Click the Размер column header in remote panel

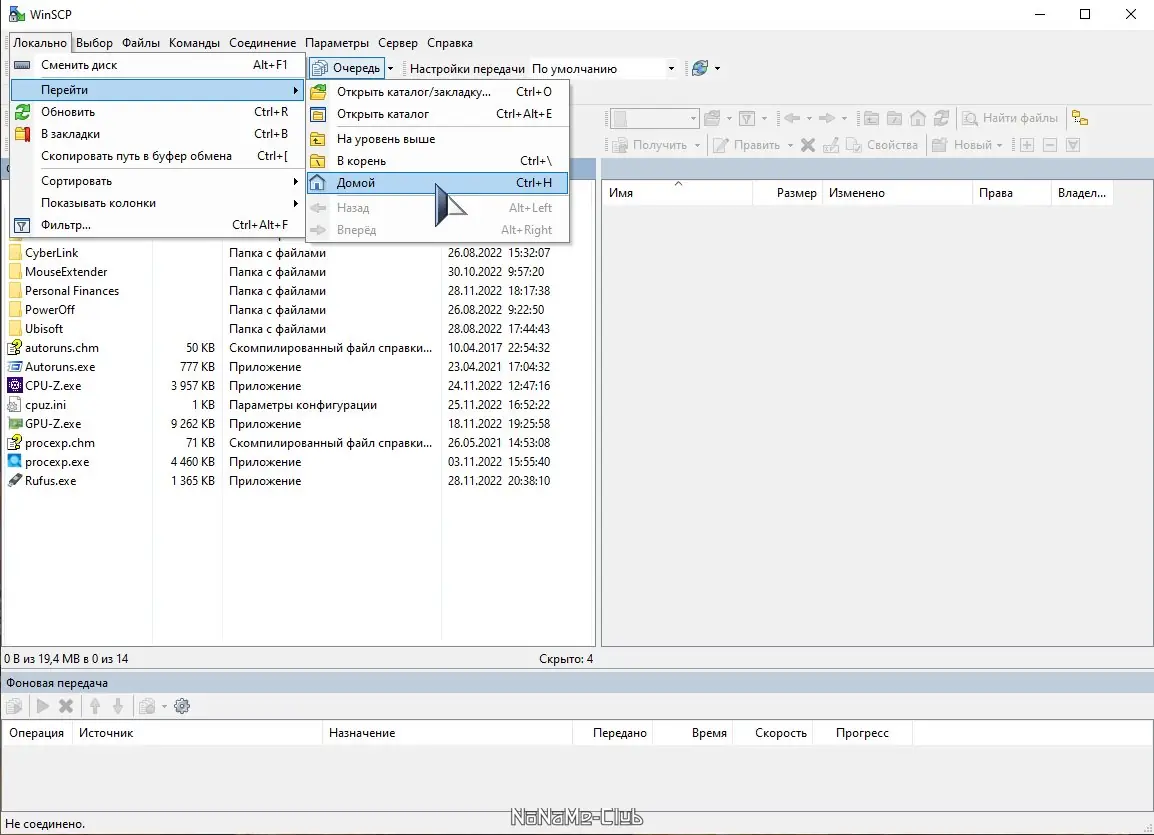(787, 193)
